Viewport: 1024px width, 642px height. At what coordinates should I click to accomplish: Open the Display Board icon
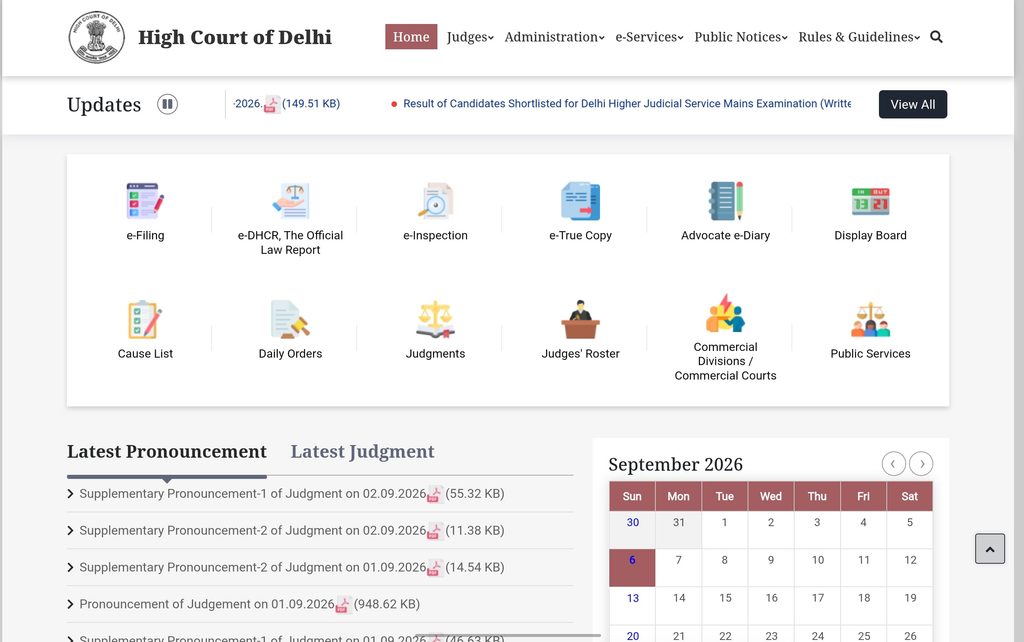(x=871, y=201)
